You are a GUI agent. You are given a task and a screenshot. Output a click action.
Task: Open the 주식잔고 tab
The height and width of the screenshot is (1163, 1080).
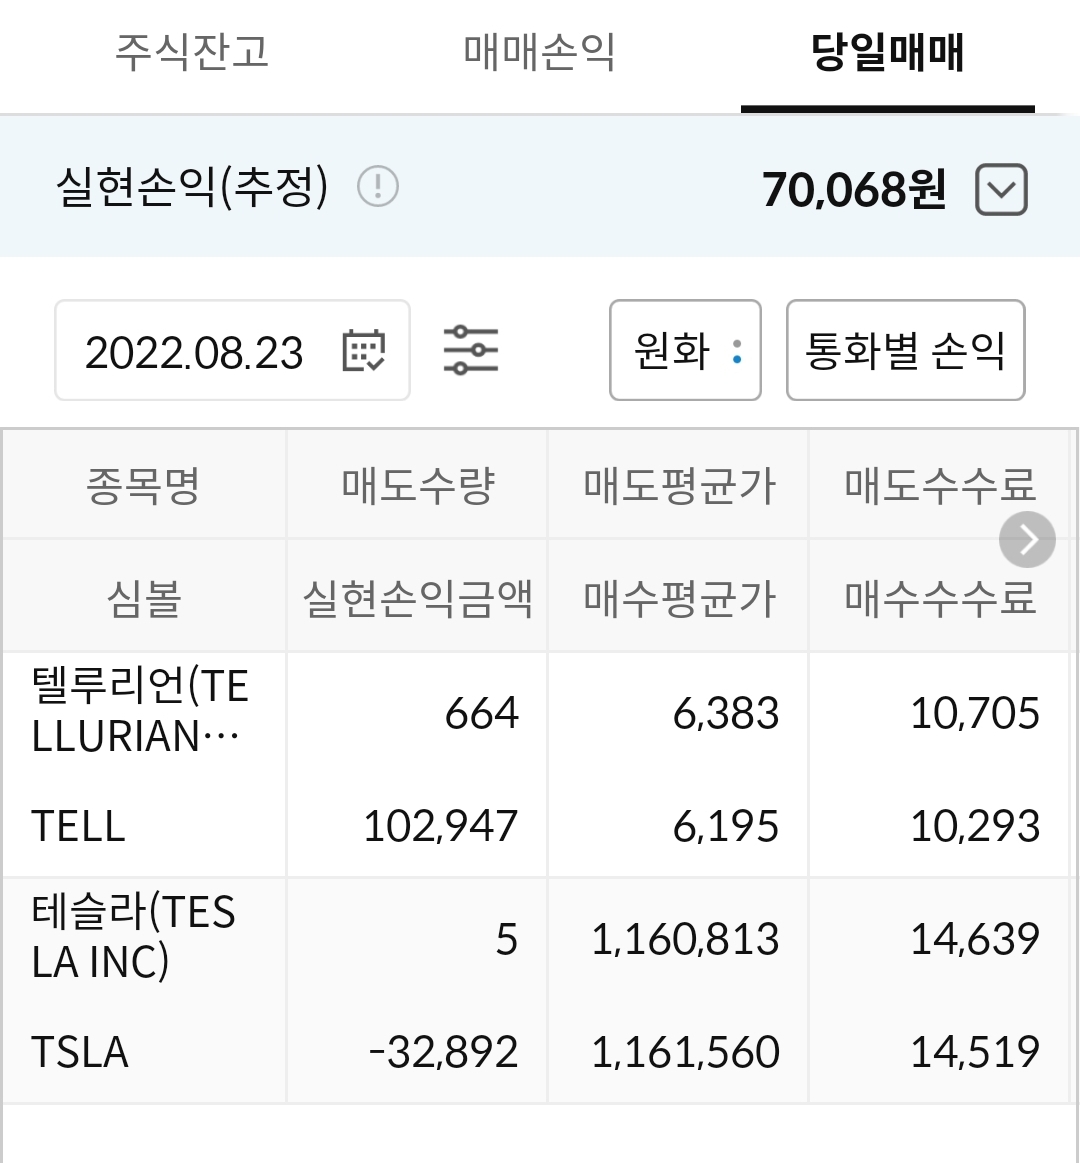click(x=192, y=52)
